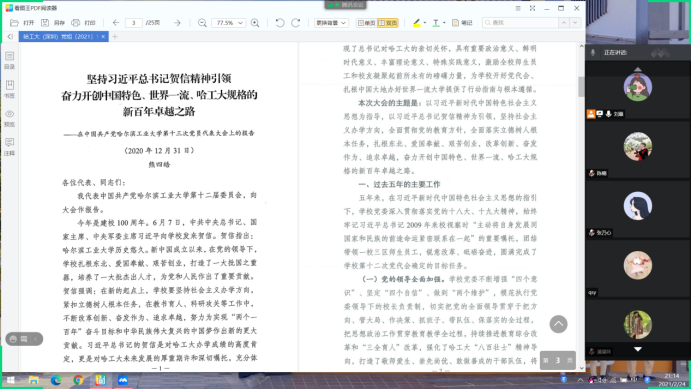692x389 pixels.
Task: Rotate page counterclockwise
Action: (x=280, y=23)
